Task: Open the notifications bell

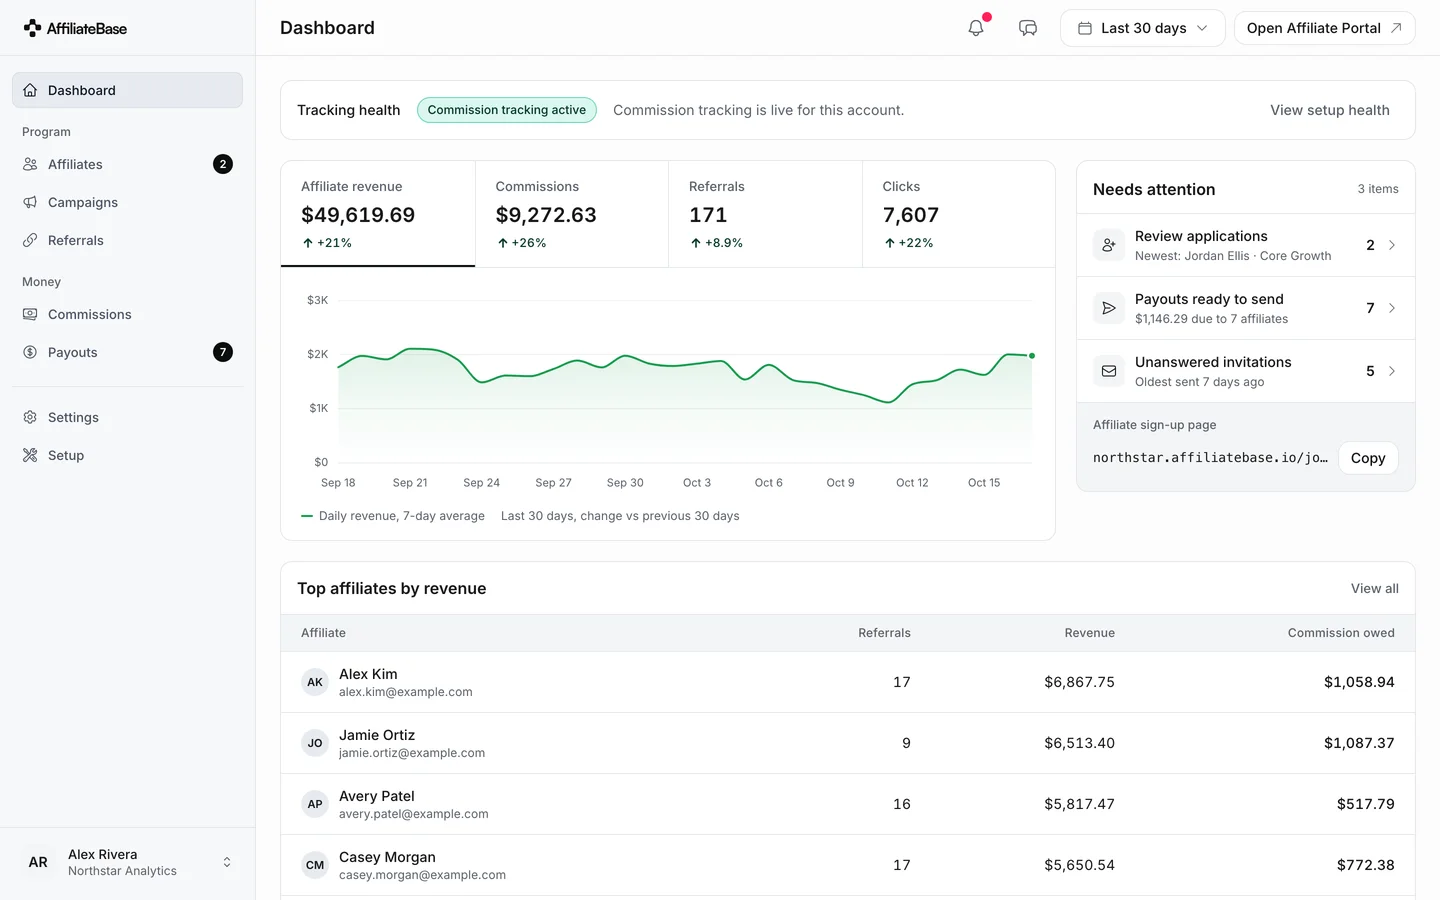Action: [976, 28]
